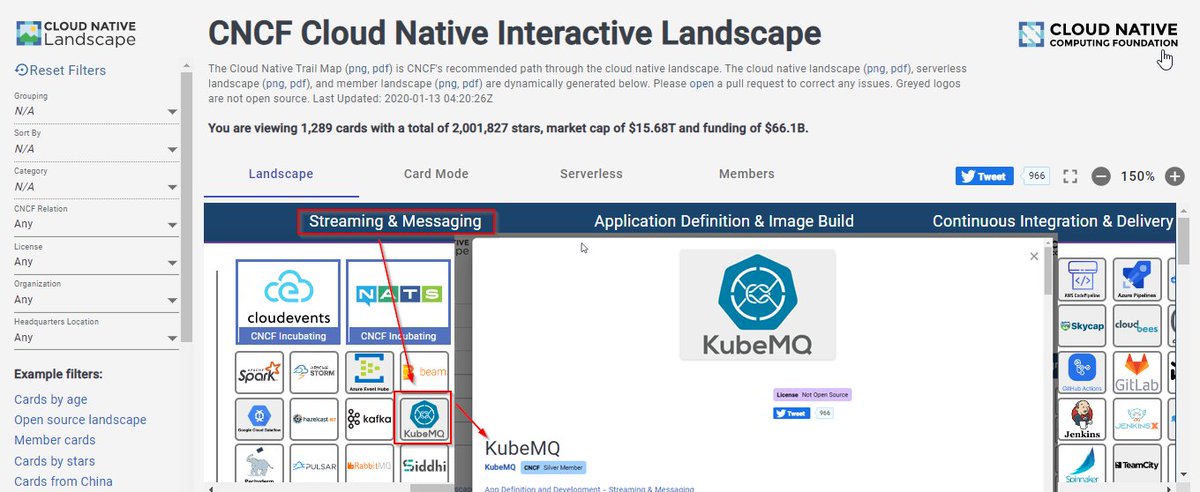Select the Google Cloud Dataflow card

pos(260,419)
